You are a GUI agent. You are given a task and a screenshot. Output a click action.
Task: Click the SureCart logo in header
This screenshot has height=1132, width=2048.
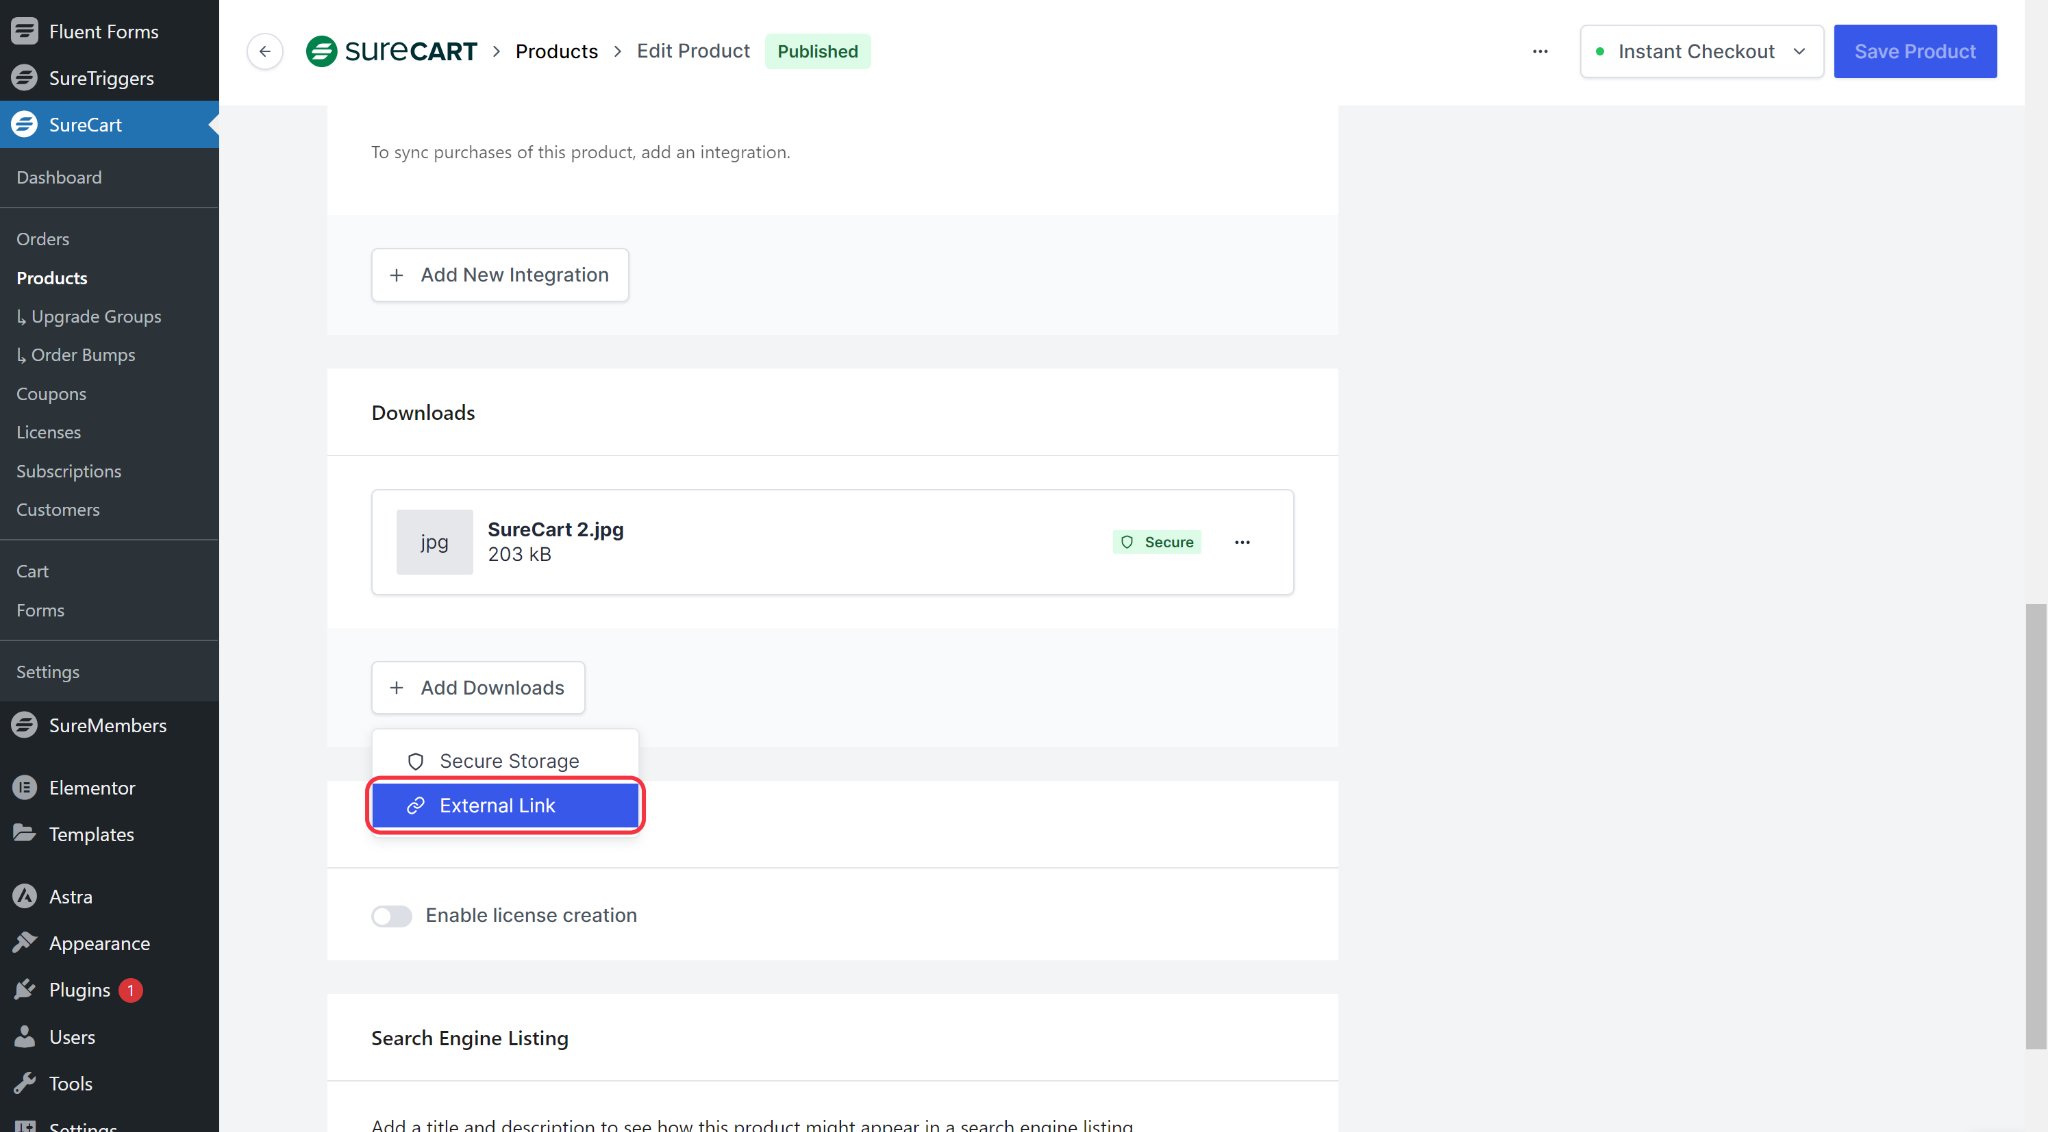pyautogui.click(x=392, y=51)
